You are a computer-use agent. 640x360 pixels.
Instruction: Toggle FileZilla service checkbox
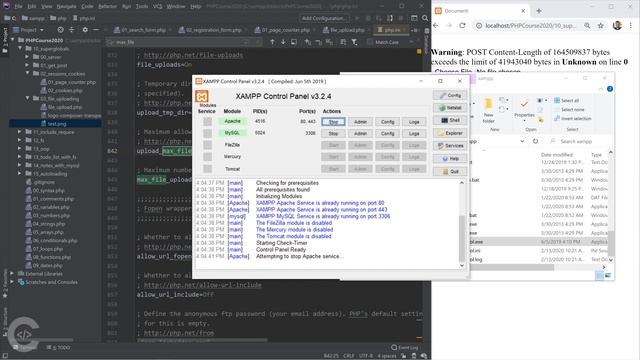208,145
